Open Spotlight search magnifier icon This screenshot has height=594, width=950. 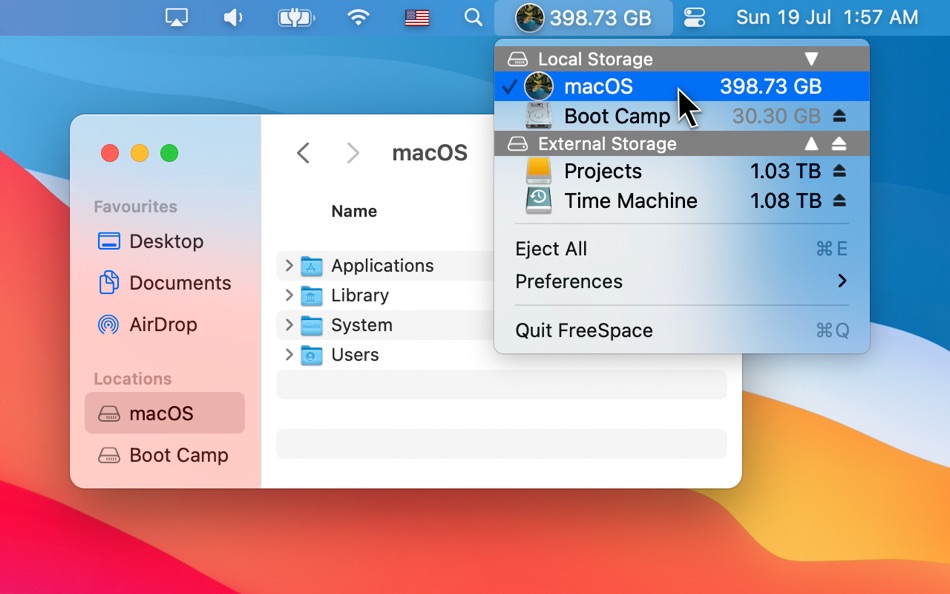coord(473,18)
